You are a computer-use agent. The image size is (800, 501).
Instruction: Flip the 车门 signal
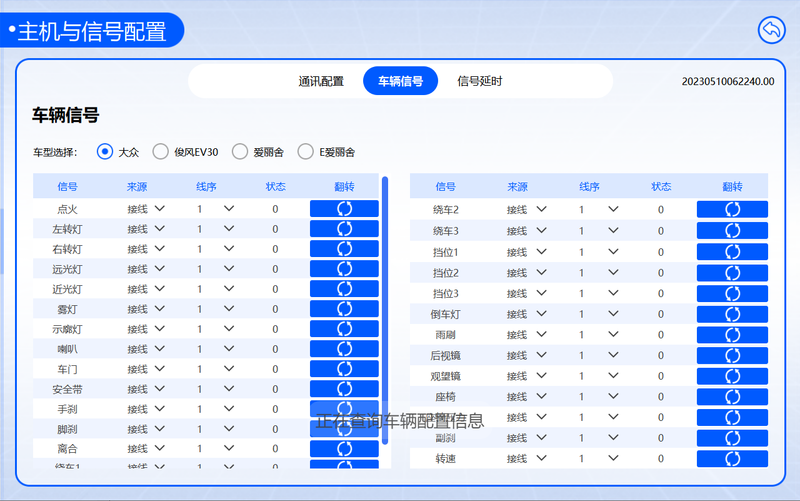pyautogui.click(x=344, y=368)
